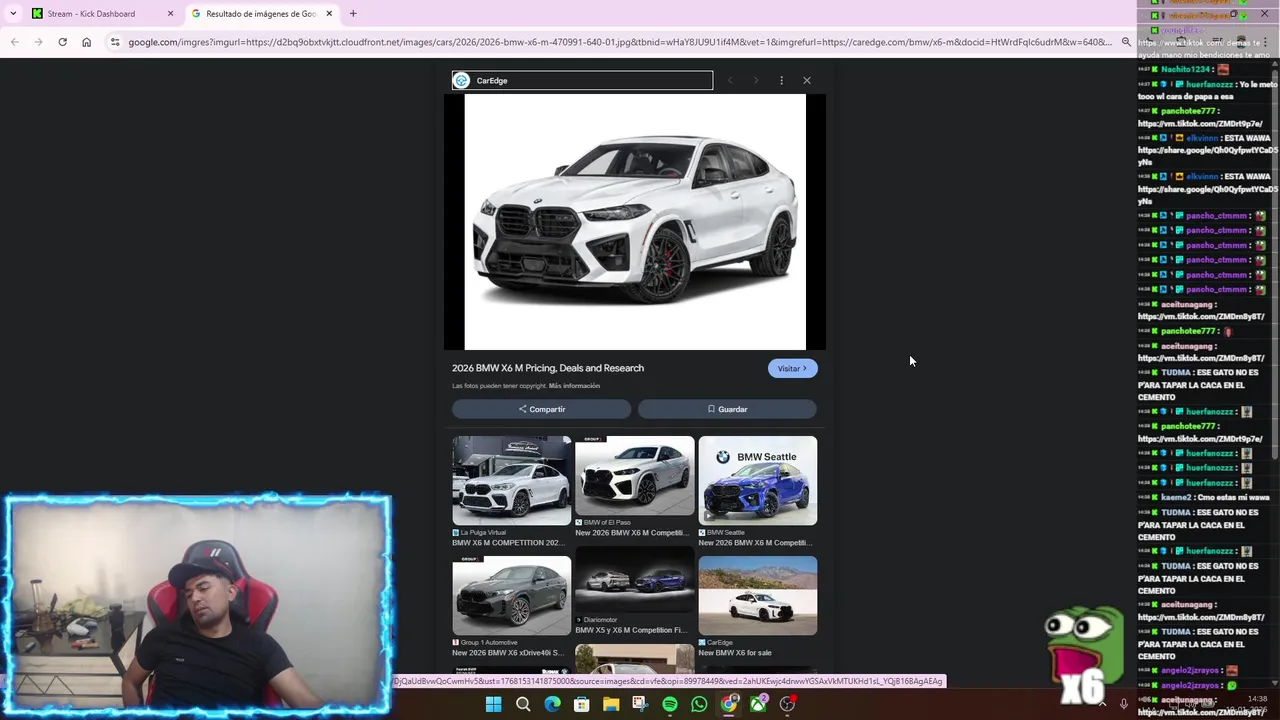Reload the current Chrome page
The width and height of the screenshot is (1280, 720).
62,42
